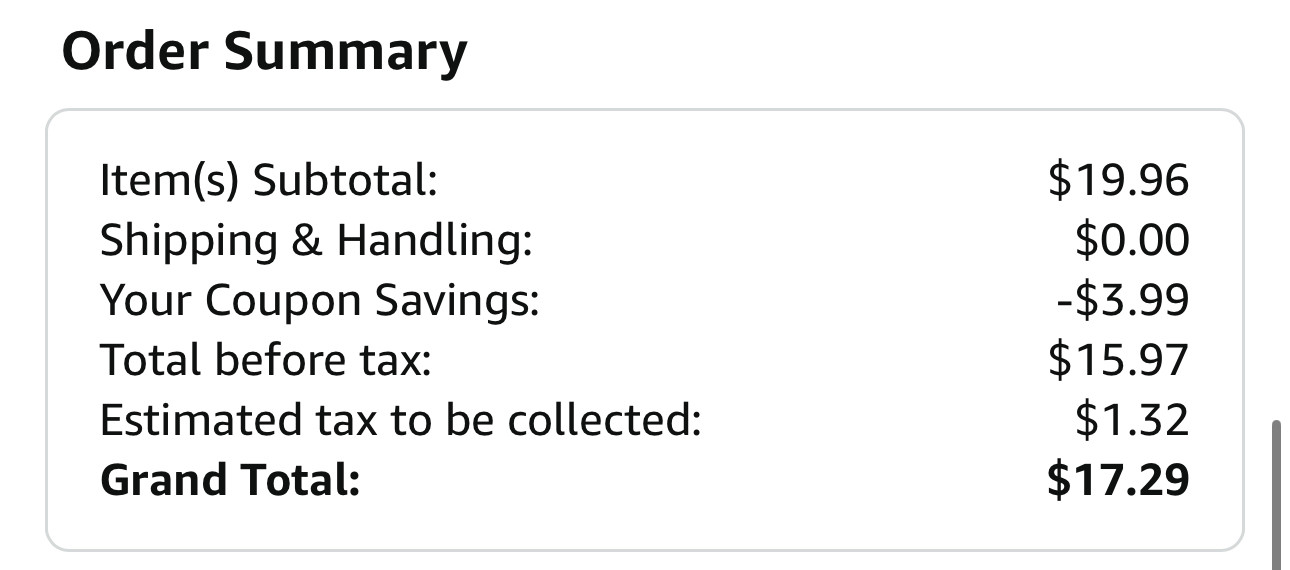The image size is (1290, 570).
Task: Click the word Handling in the shipping row
Action: point(434,241)
